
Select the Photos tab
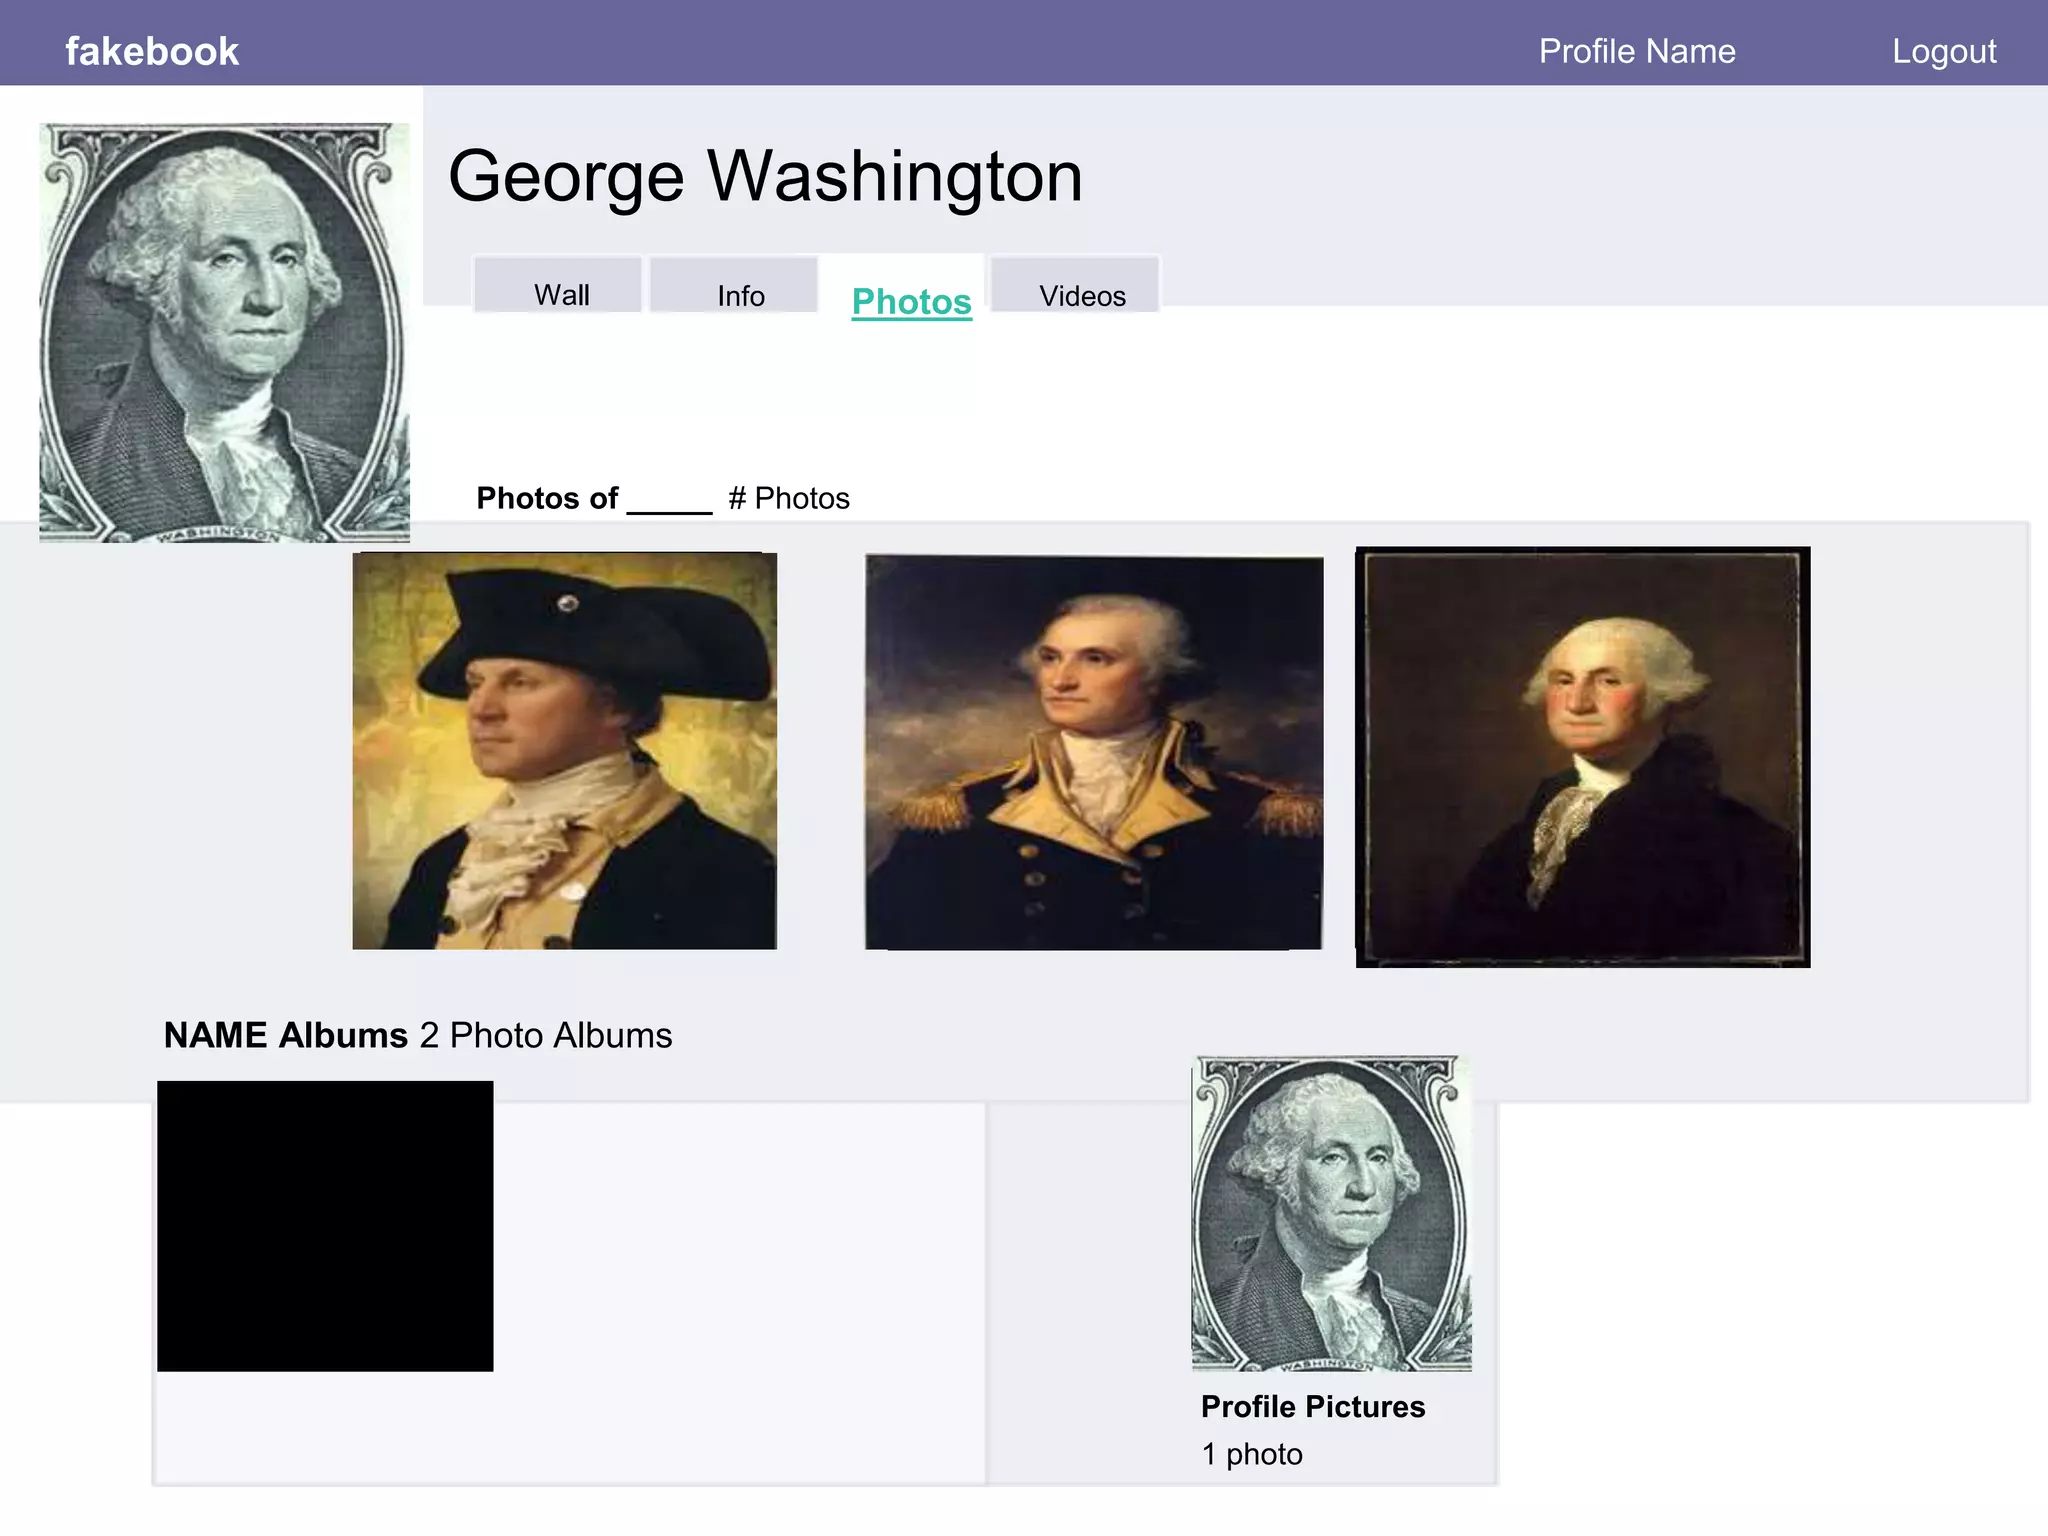(911, 301)
